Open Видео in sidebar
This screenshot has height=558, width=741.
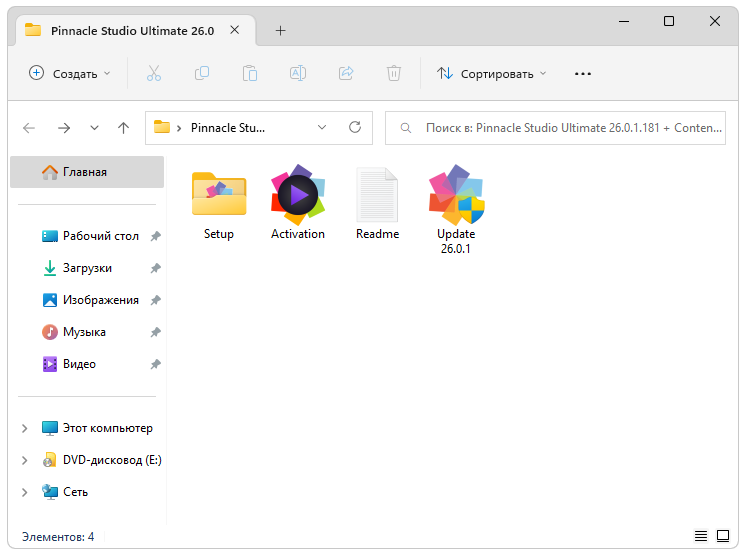[69, 364]
